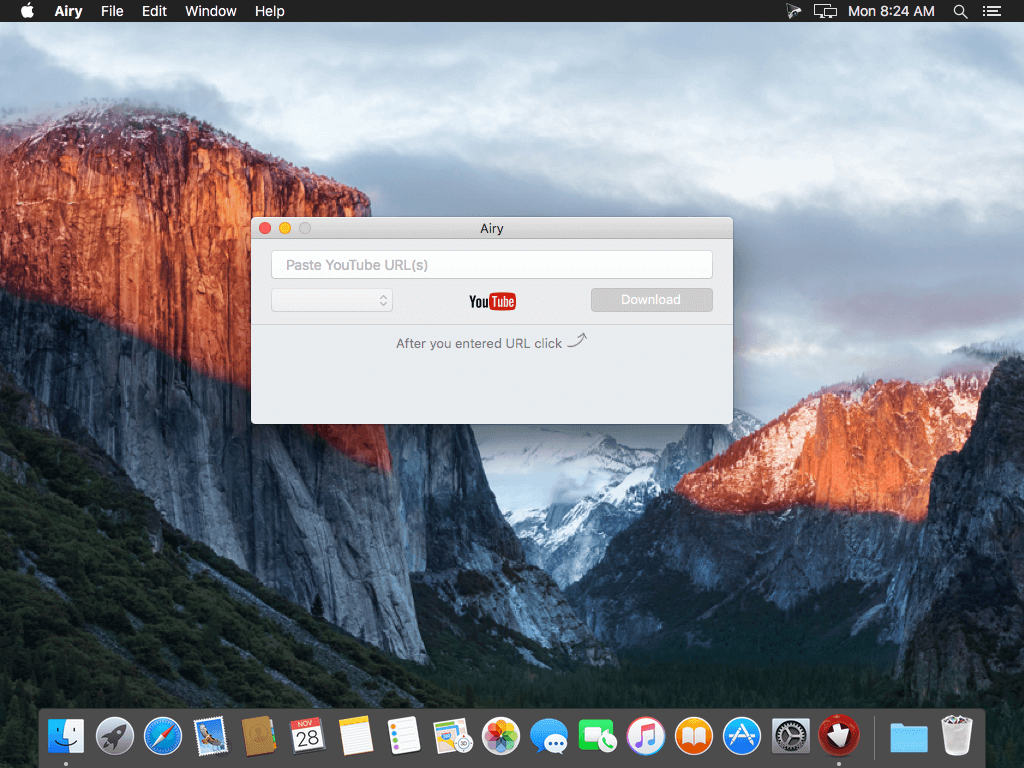Open the Airy application menu
Image resolution: width=1024 pixels, height=768 pixels.
[68, 11]
